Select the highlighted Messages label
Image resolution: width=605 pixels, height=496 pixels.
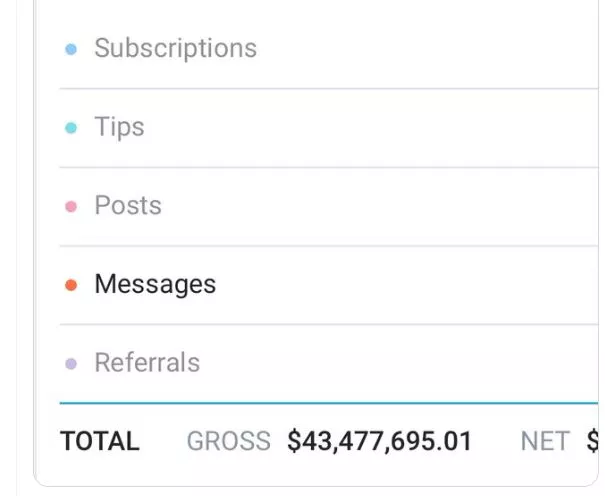[x=155, y=284]
